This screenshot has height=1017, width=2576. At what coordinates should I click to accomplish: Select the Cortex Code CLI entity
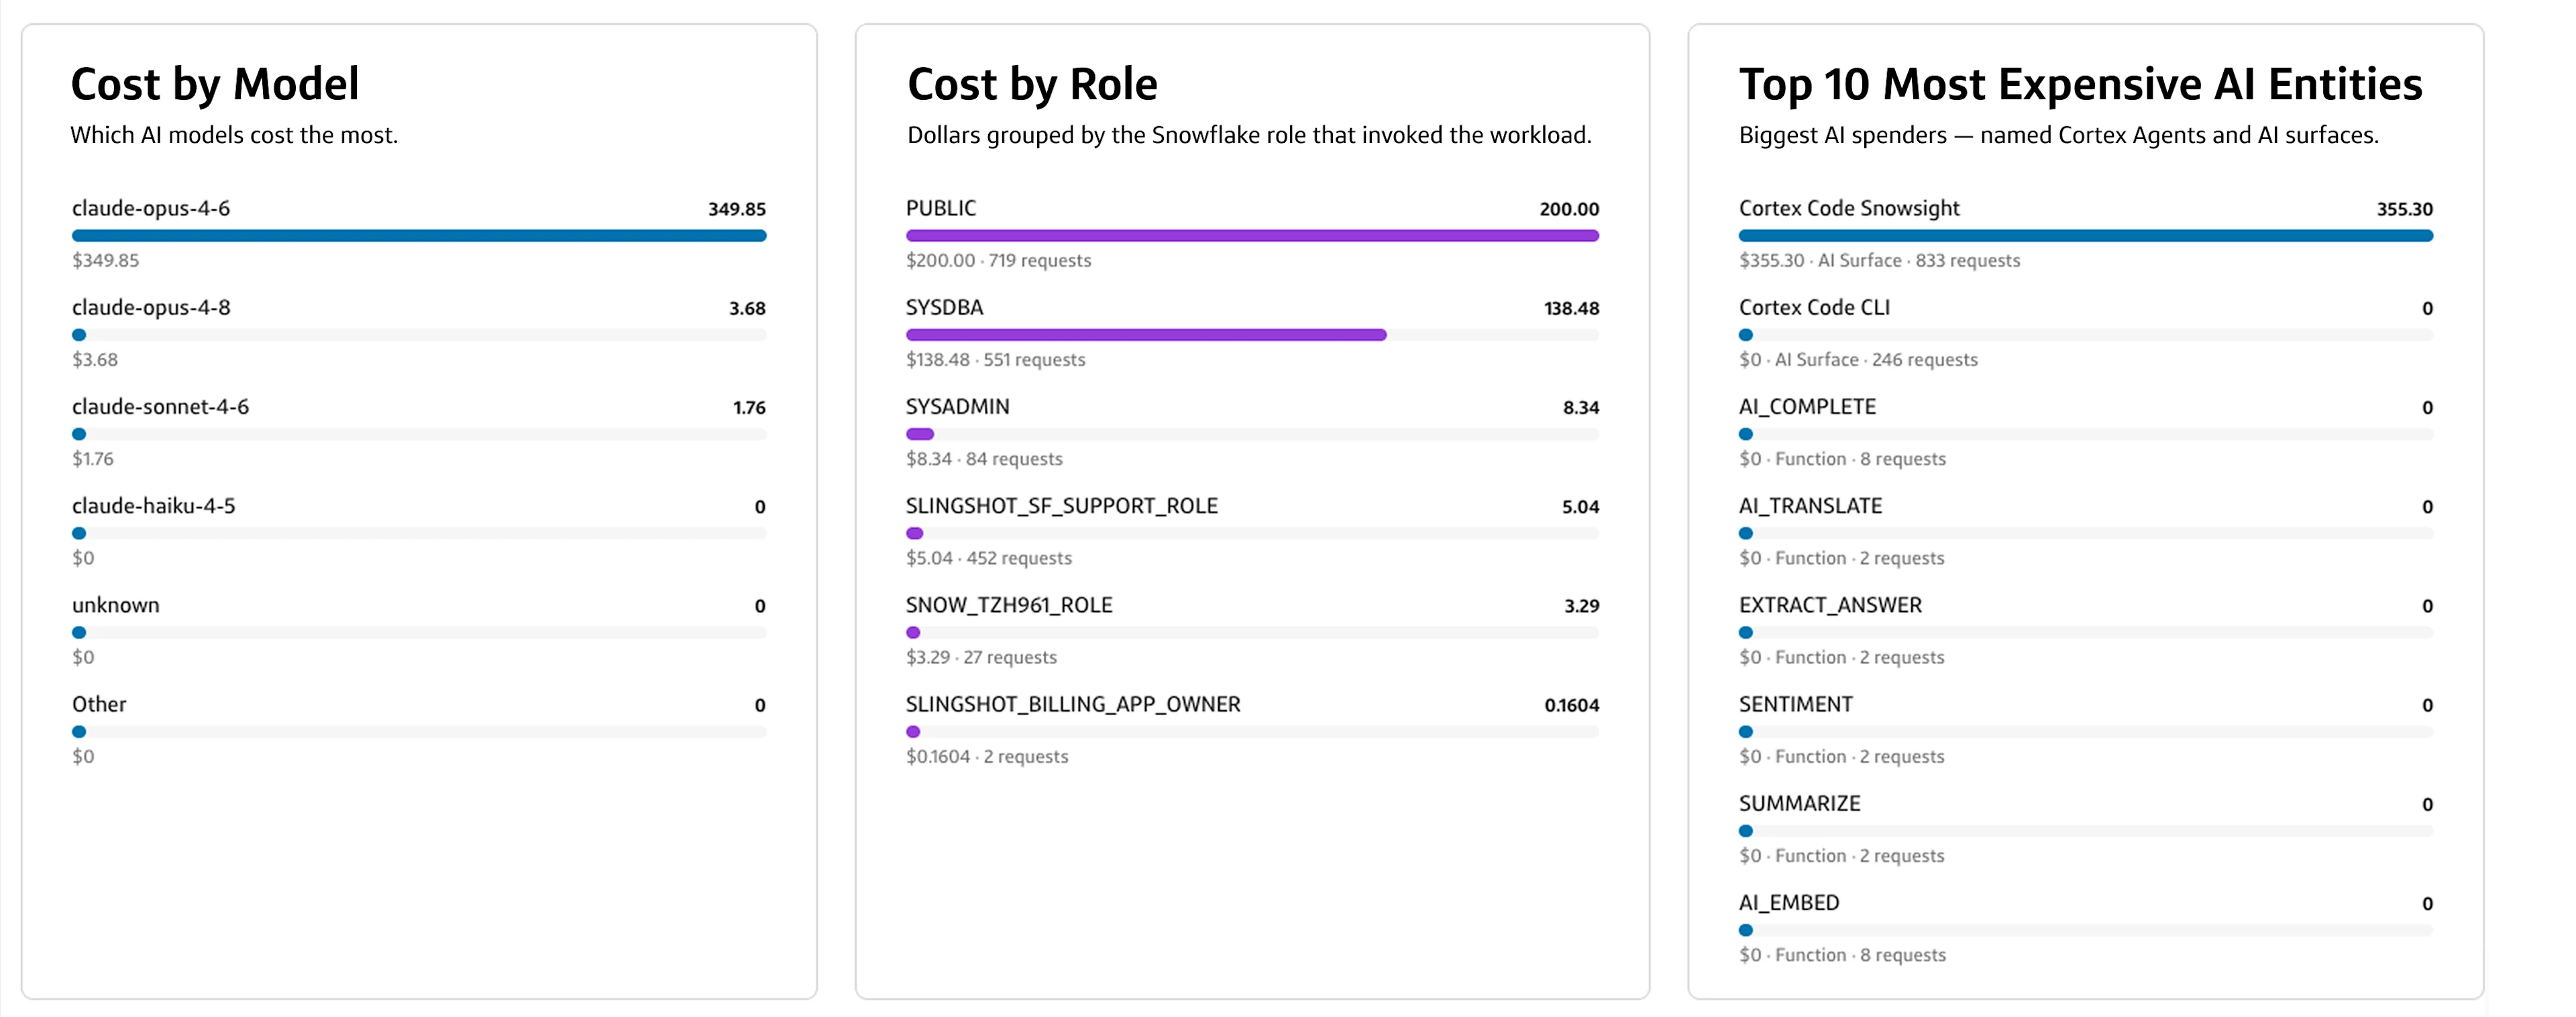click(x=1814, y=307)
